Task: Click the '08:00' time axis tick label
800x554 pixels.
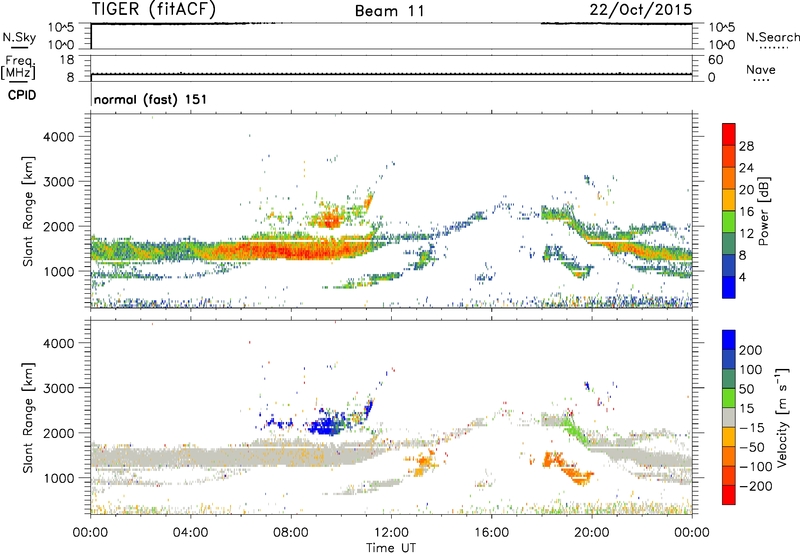Action: pos(291,533)
